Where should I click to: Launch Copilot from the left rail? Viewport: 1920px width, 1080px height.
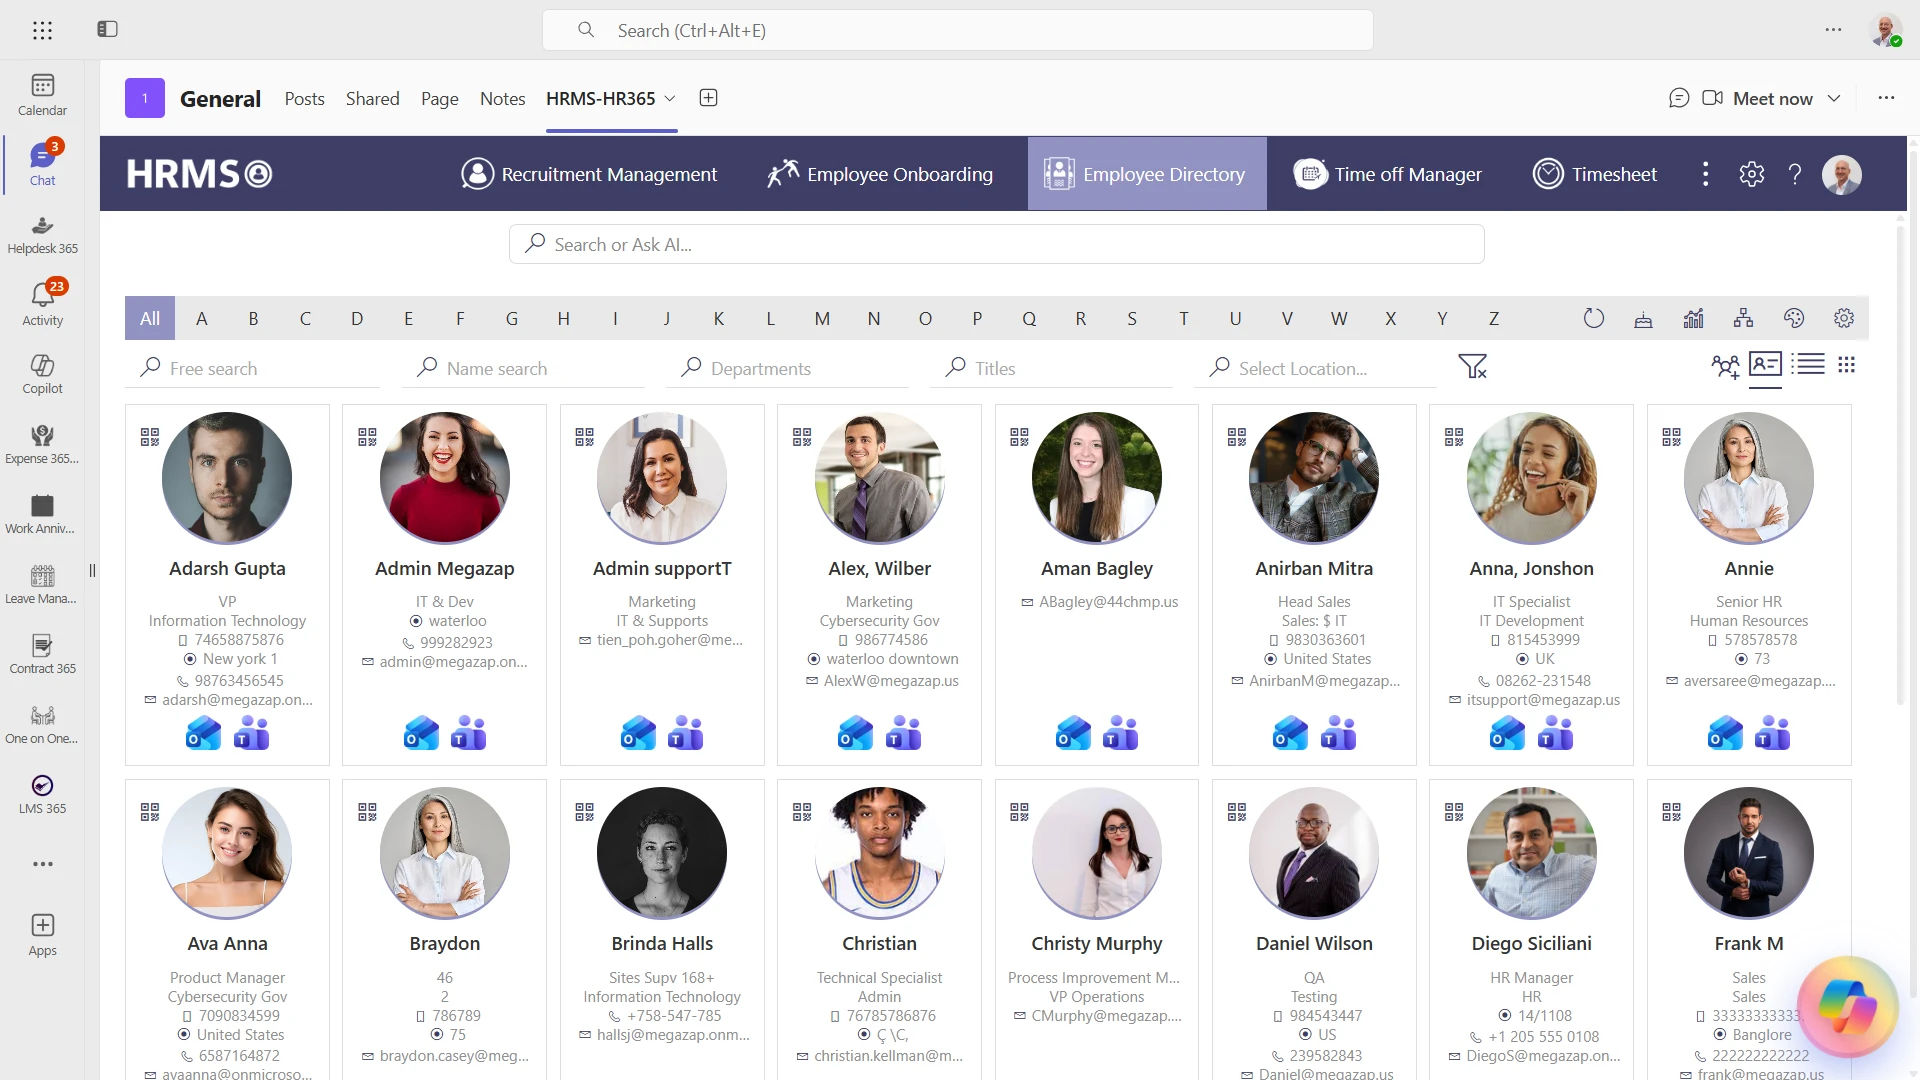[x=42, y=373]
